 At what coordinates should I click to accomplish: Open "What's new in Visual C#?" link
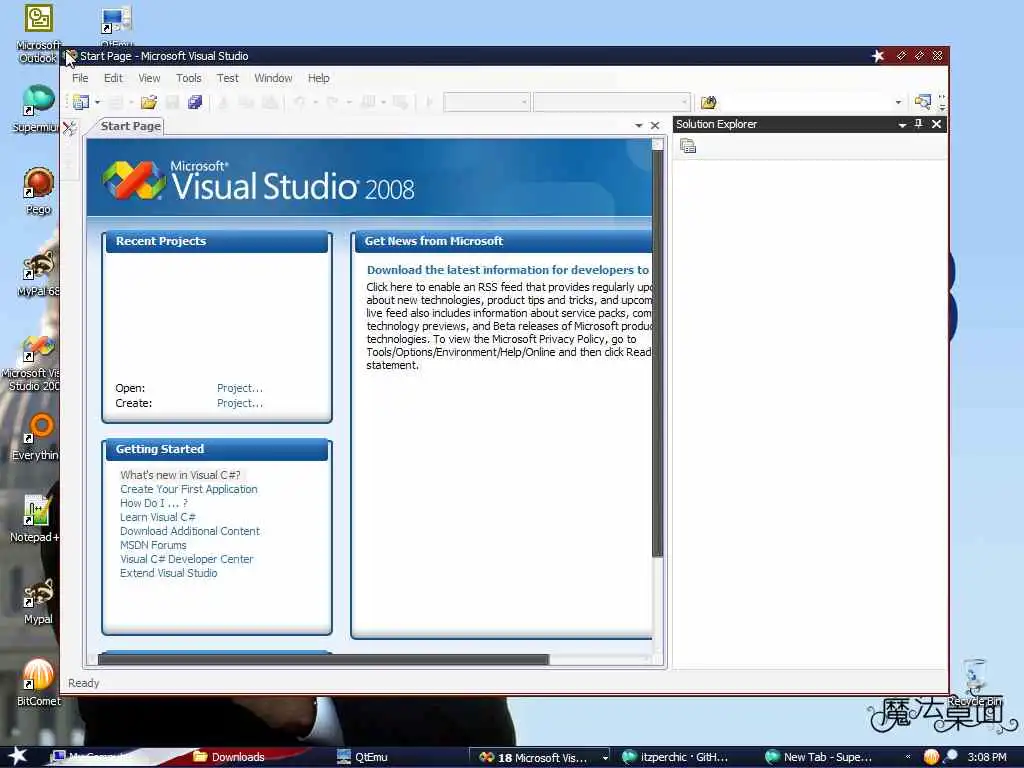180,475
